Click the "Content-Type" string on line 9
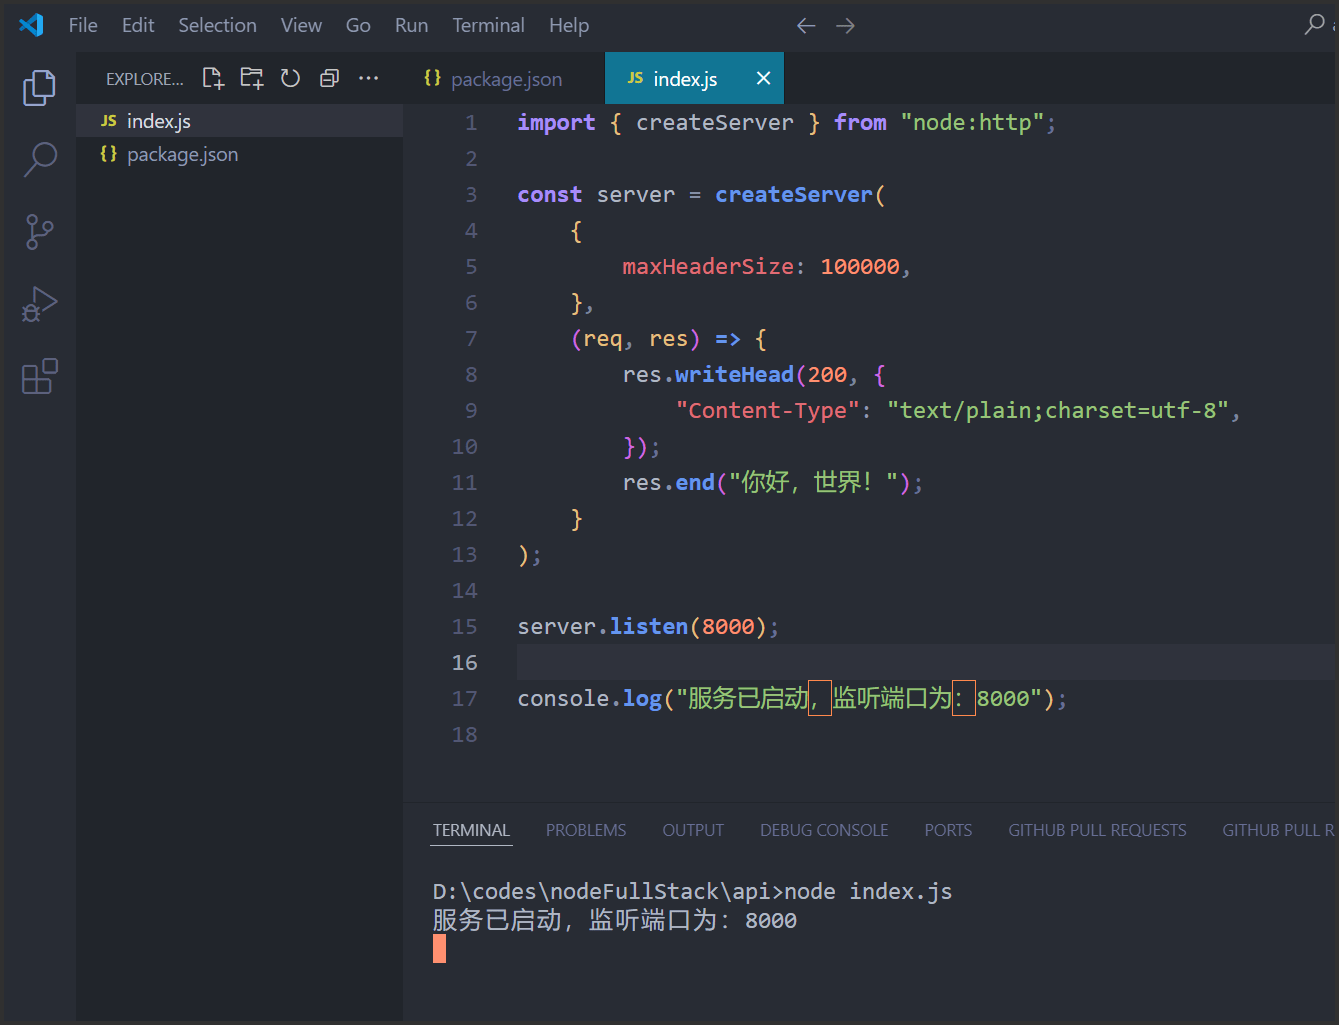 coord(767,410)
